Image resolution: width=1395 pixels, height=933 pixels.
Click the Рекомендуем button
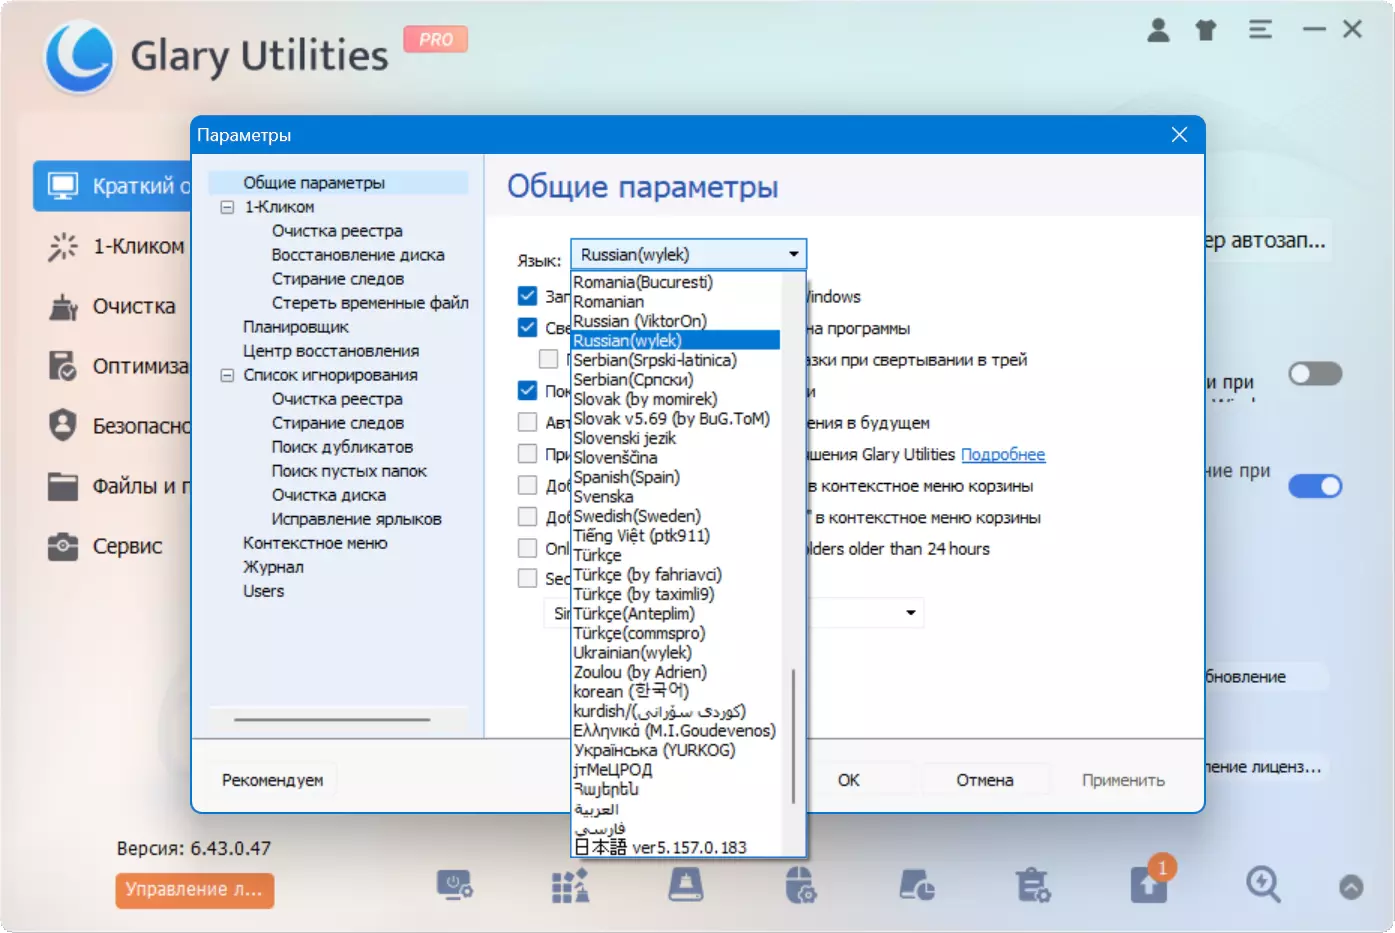point(272,780)
